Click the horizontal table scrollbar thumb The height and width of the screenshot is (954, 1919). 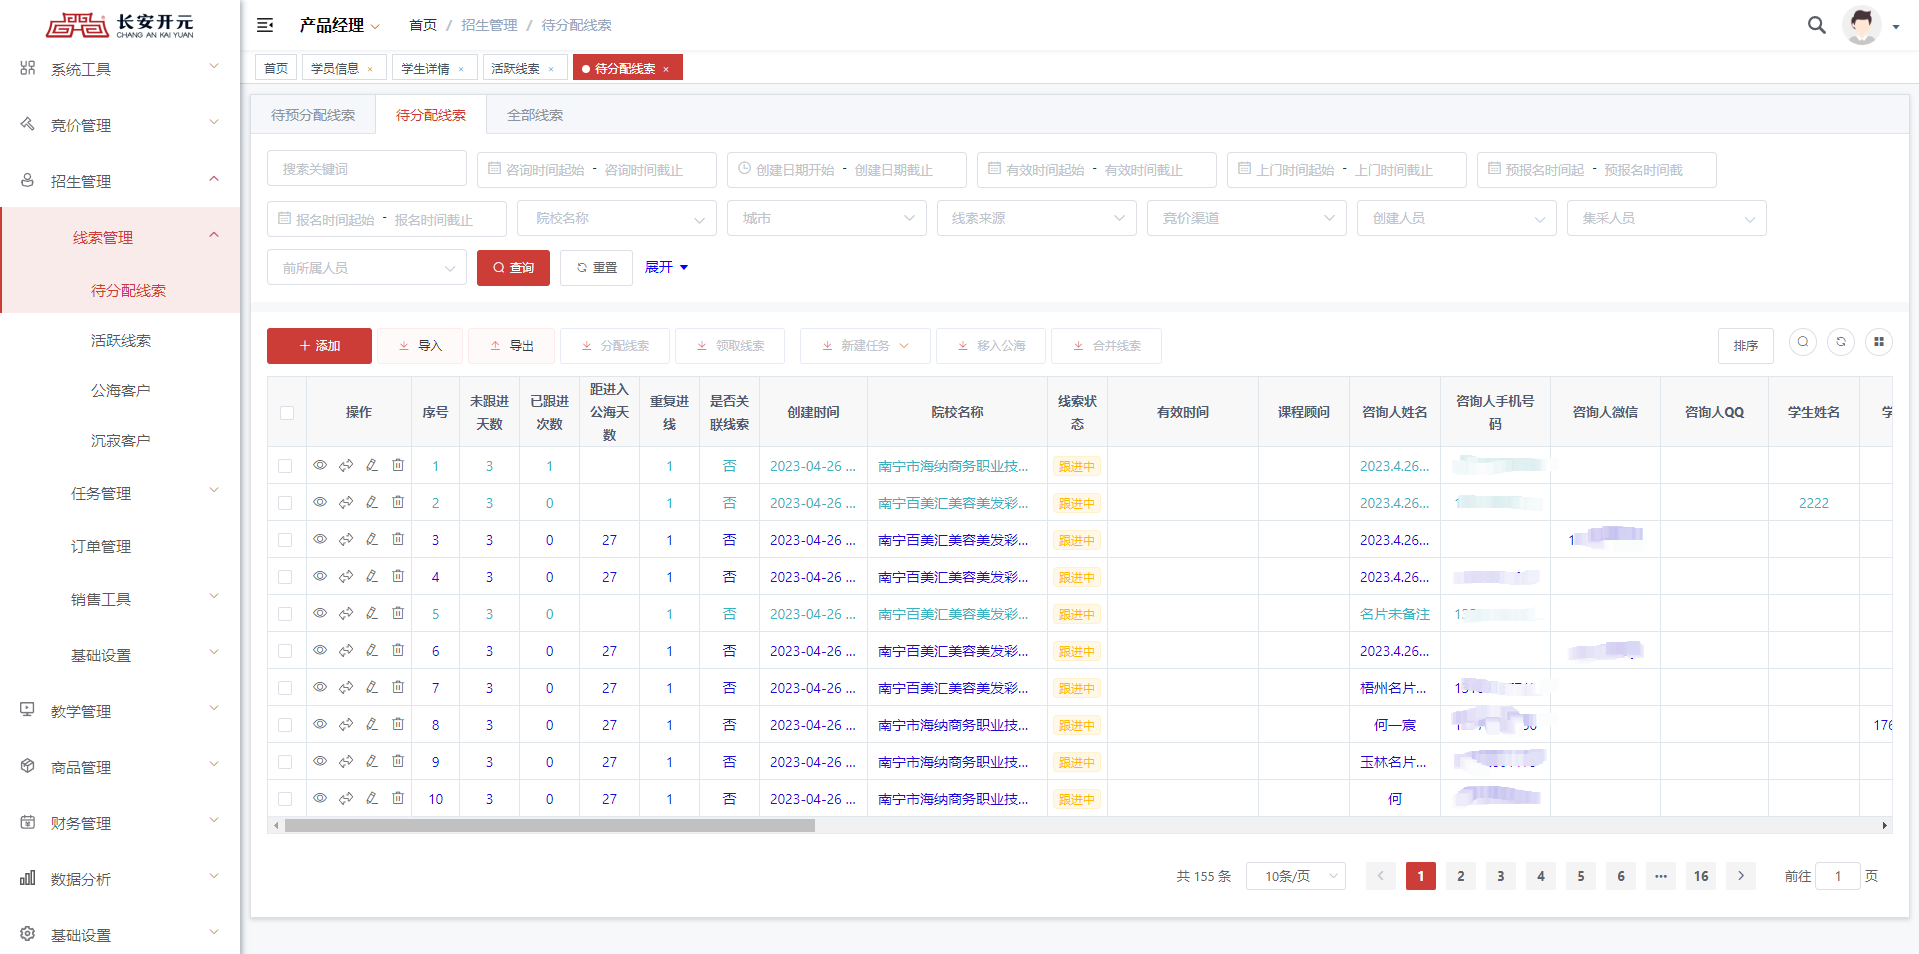[550, 826]
